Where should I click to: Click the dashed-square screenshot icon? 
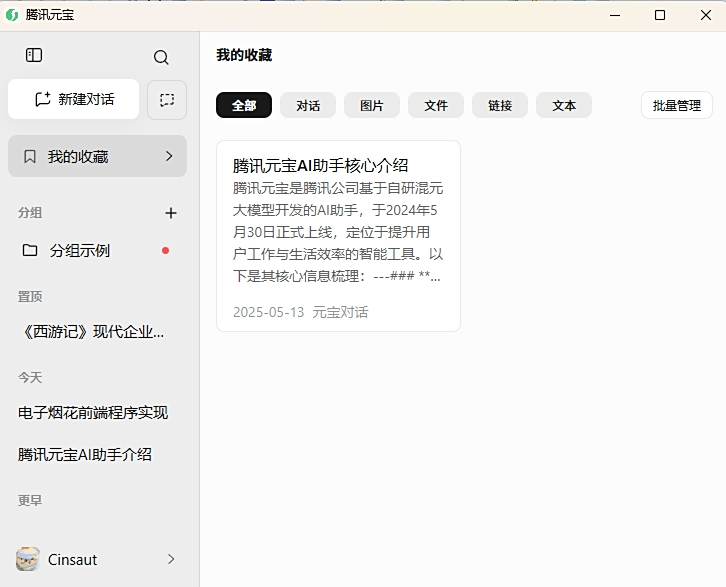click(x=167, y=100)
